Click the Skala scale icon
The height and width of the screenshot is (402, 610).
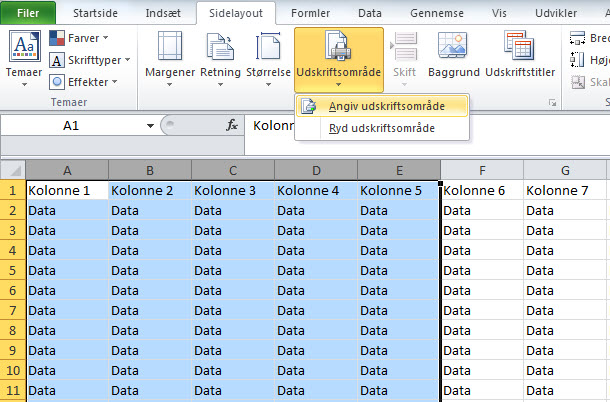[x=578, y=82]
